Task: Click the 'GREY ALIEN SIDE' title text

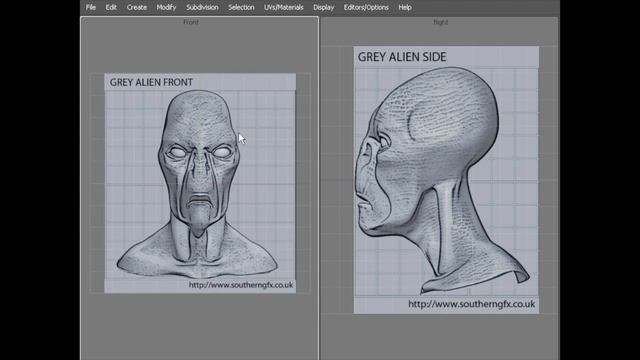Action: pos(402,57)
